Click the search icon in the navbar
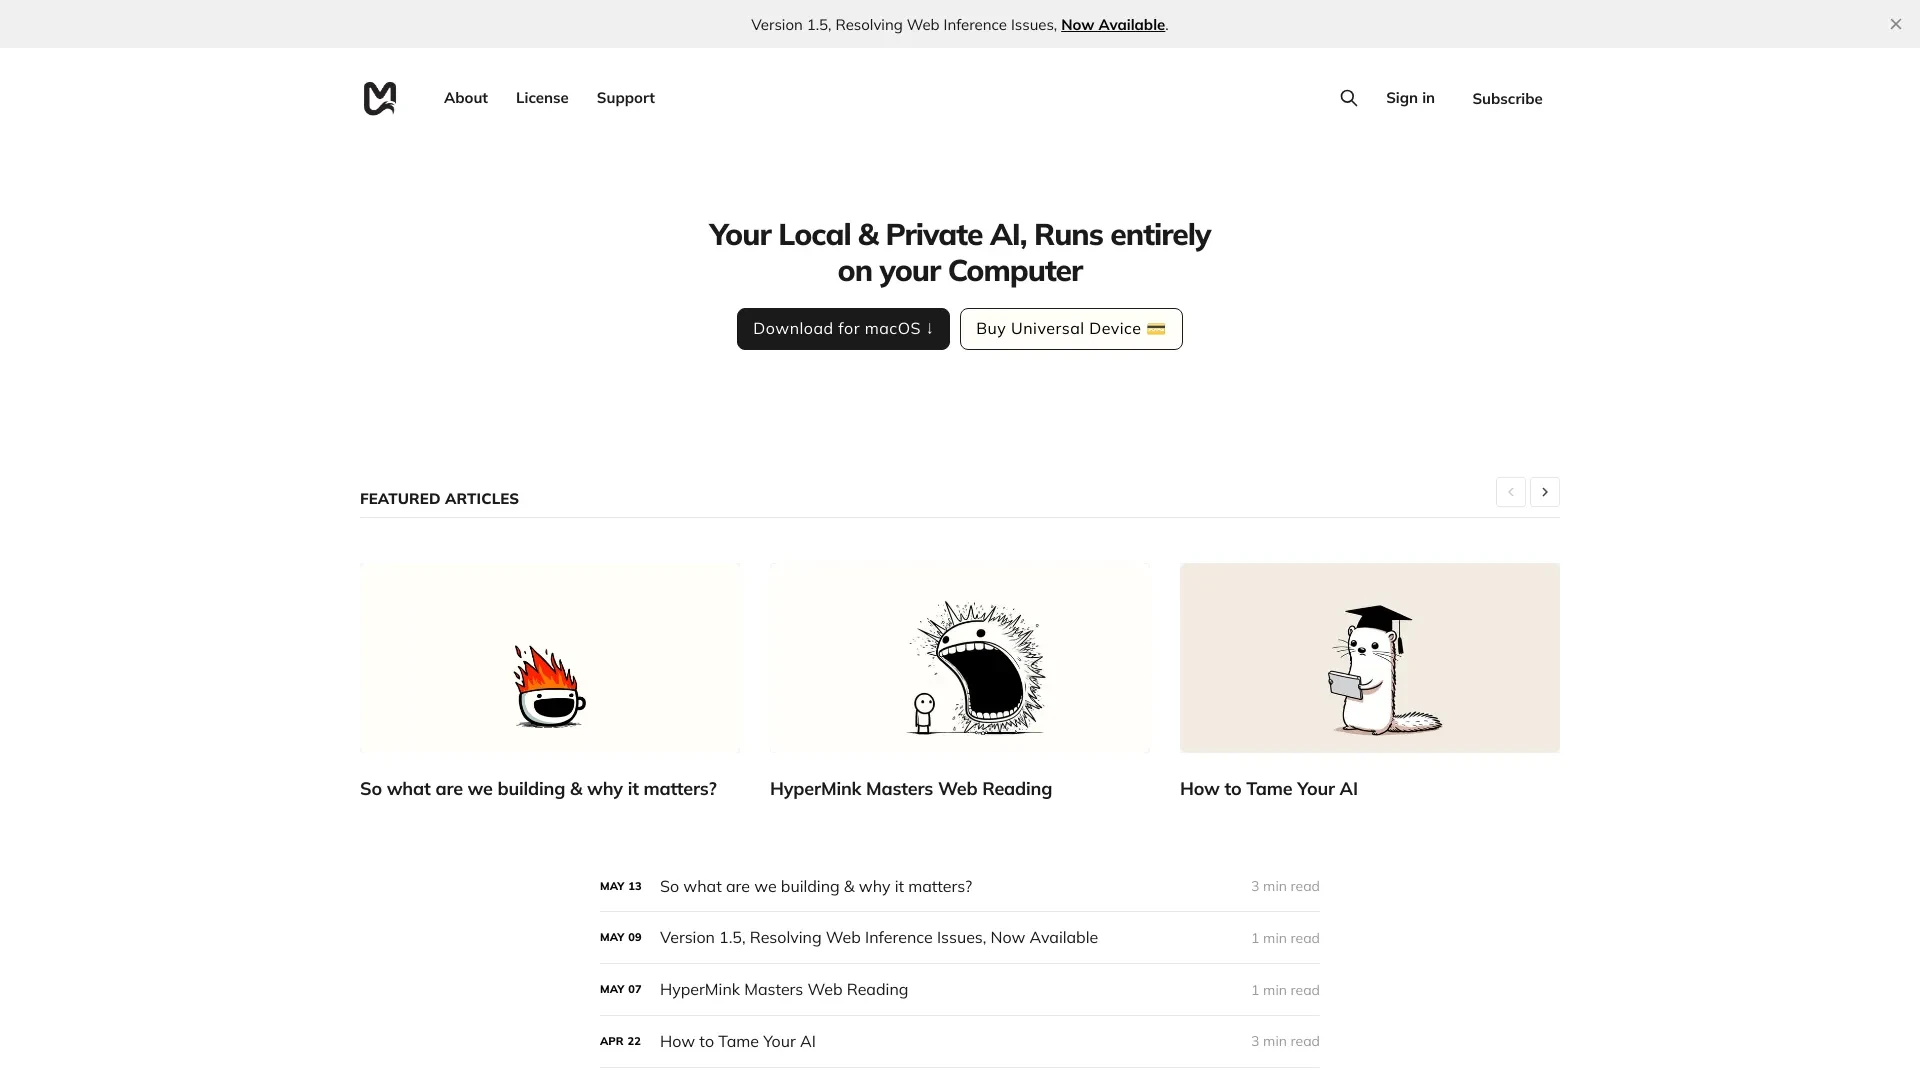Image resolution: width=1920 pixels, height=1080 pixels. pos(1349,98)
